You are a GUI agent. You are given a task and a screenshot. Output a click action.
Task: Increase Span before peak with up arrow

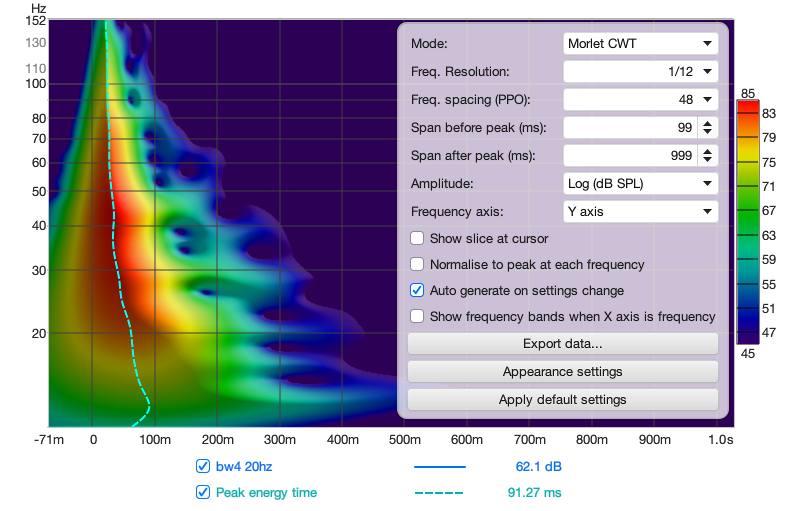(707, 123)
